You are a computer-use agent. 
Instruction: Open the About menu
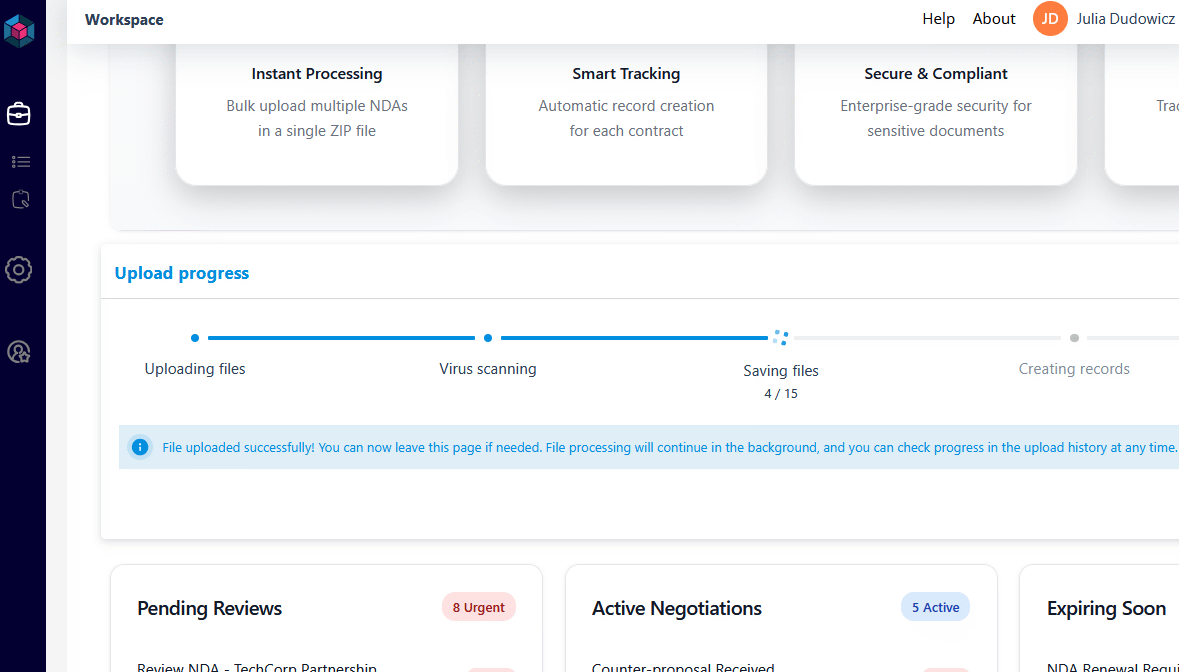pyautogui.click(x=994, y=19)
